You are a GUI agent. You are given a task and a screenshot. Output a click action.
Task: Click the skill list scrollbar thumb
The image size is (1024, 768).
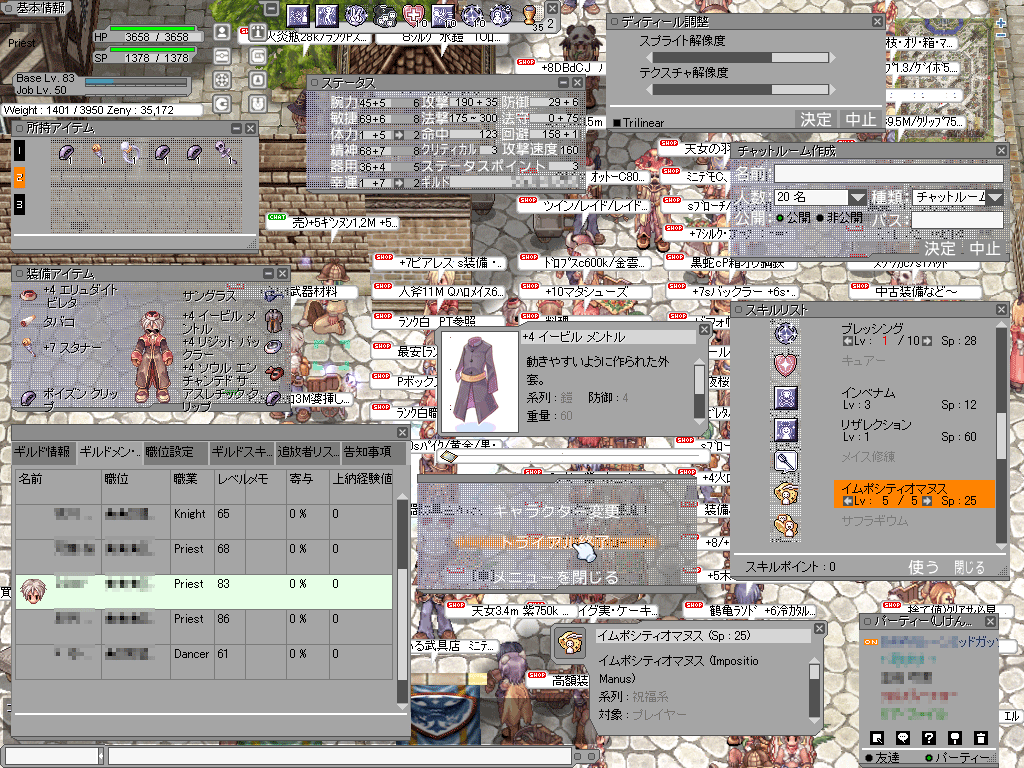pyautogui.click(x=1001, y=436)
